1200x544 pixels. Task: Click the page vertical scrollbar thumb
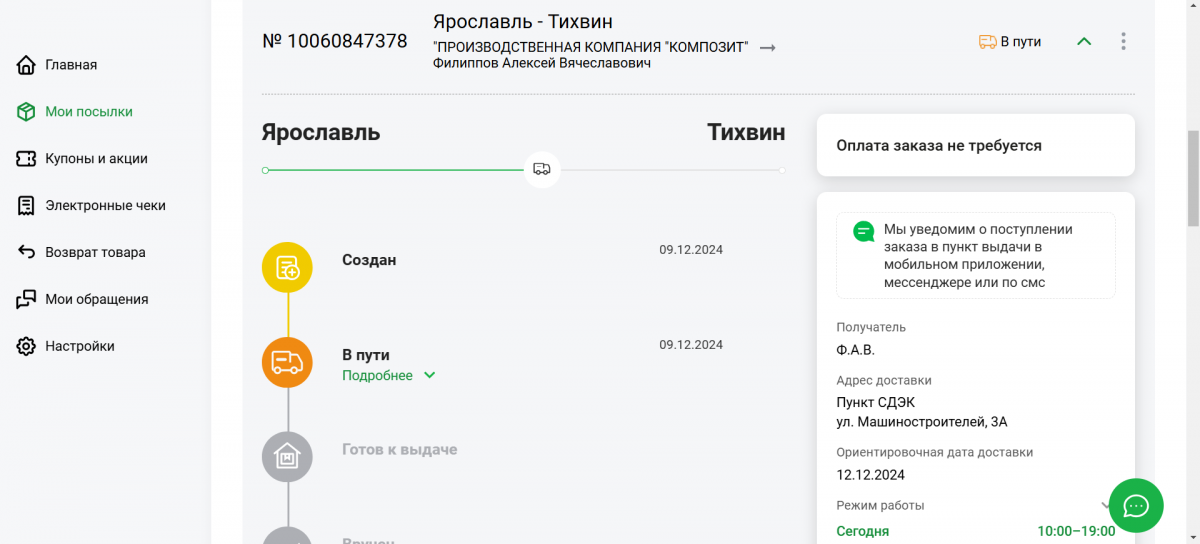coord(1192,178)
